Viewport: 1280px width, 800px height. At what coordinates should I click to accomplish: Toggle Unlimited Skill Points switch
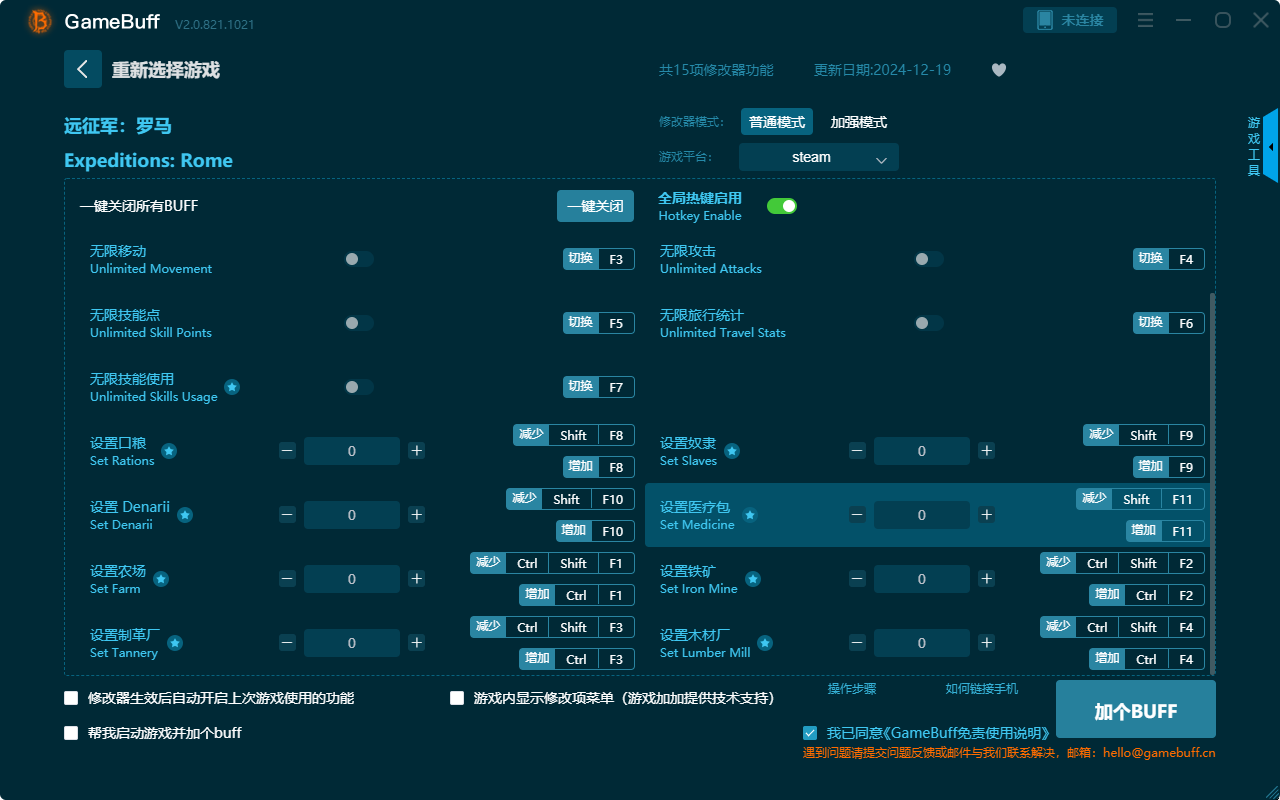[358, 323]
